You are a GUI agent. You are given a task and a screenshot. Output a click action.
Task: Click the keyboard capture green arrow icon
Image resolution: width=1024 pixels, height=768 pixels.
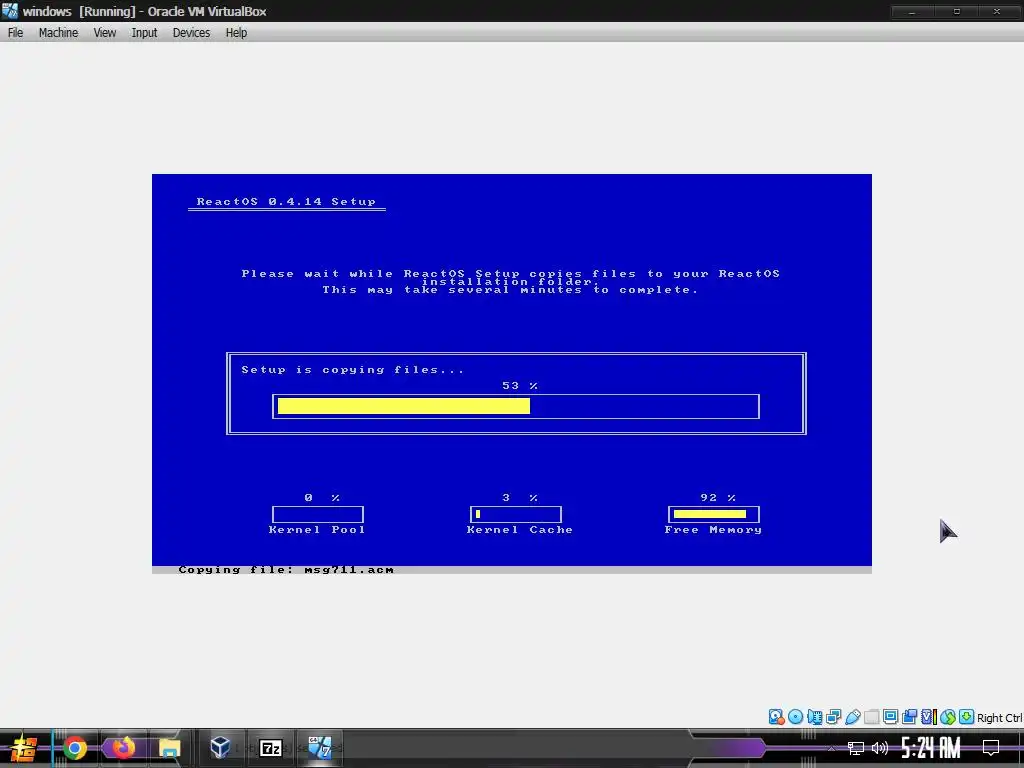point(967,717)
